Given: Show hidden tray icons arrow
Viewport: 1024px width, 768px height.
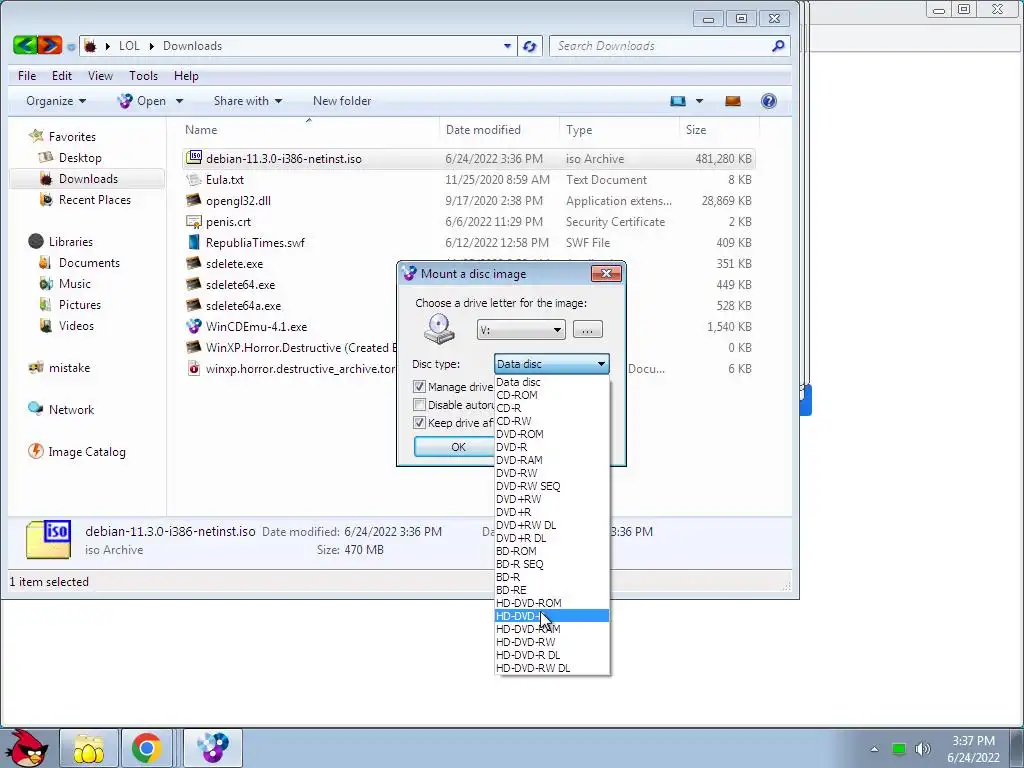Looking at the screenshot, I should [874, 749].
